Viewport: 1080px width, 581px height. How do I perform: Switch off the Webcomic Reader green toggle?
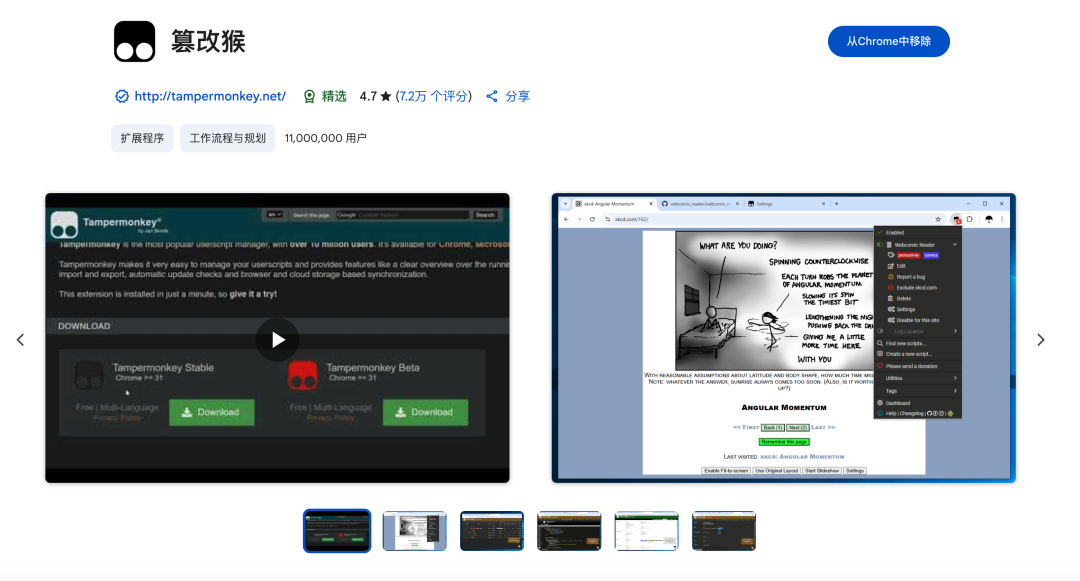880,245
